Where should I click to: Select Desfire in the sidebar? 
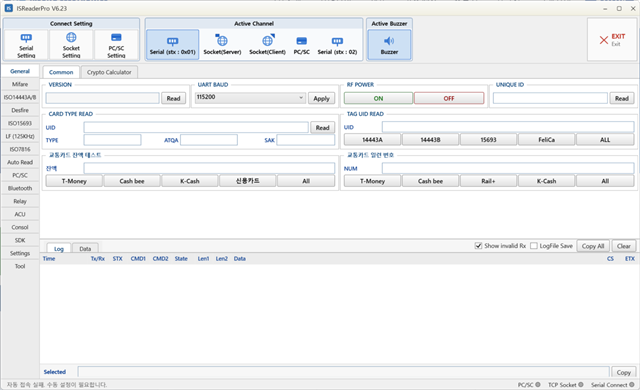point(20,110)
